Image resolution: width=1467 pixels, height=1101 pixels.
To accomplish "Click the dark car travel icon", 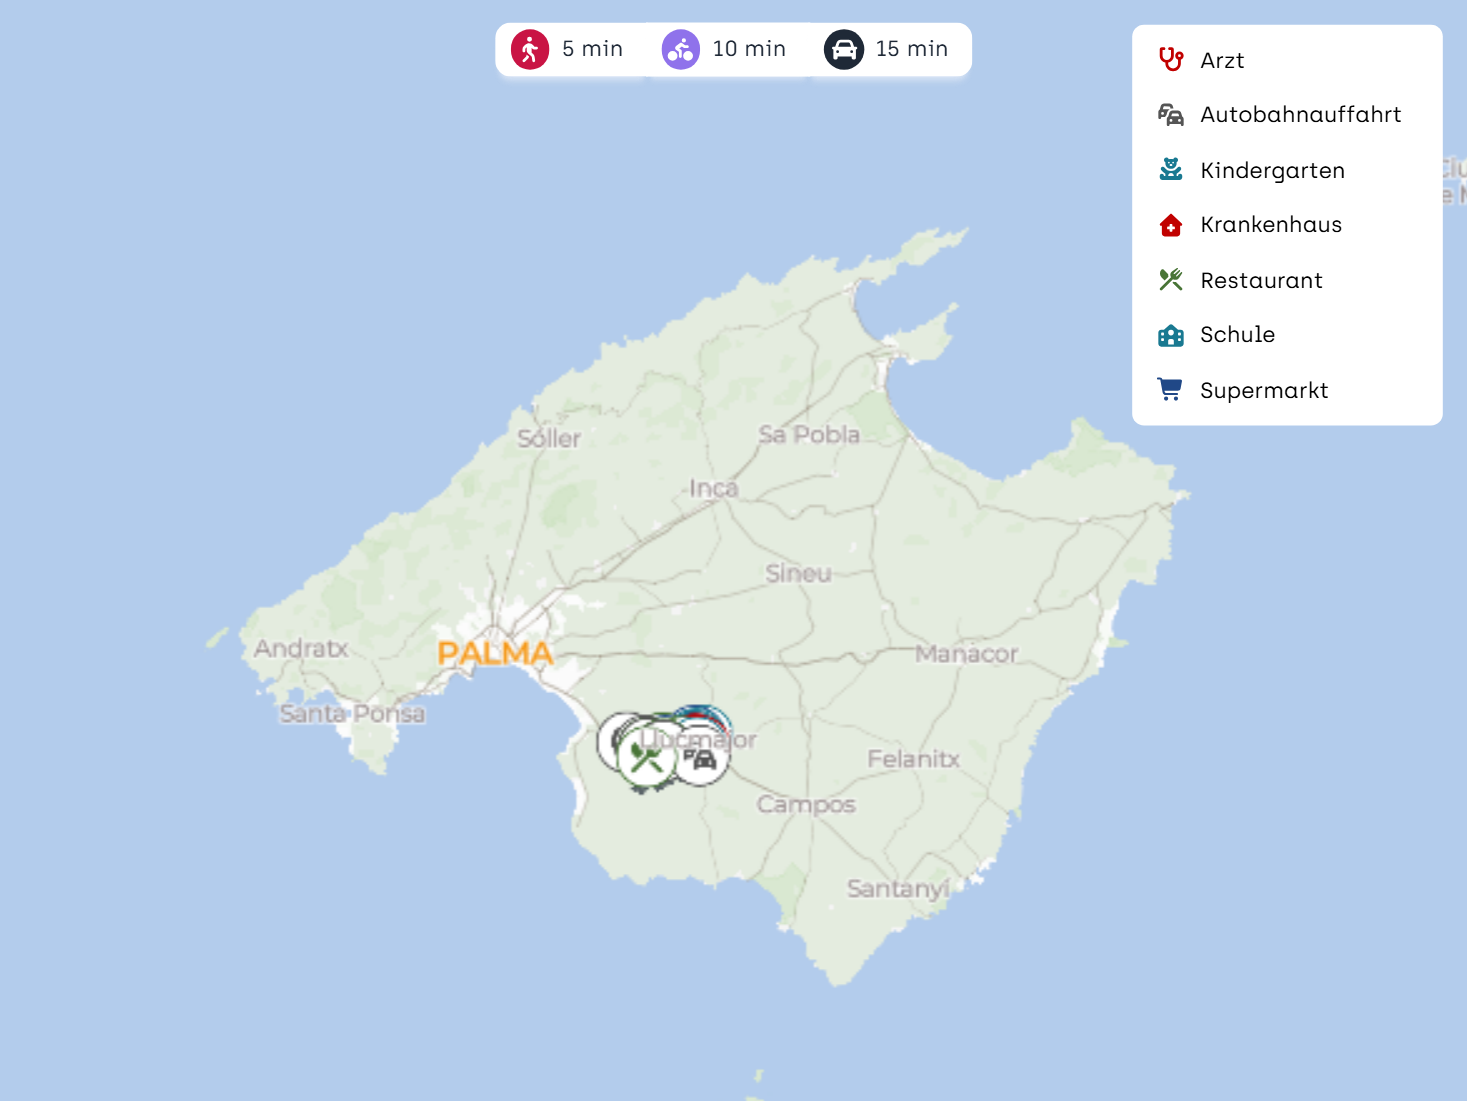I will (x=844, y=49).
